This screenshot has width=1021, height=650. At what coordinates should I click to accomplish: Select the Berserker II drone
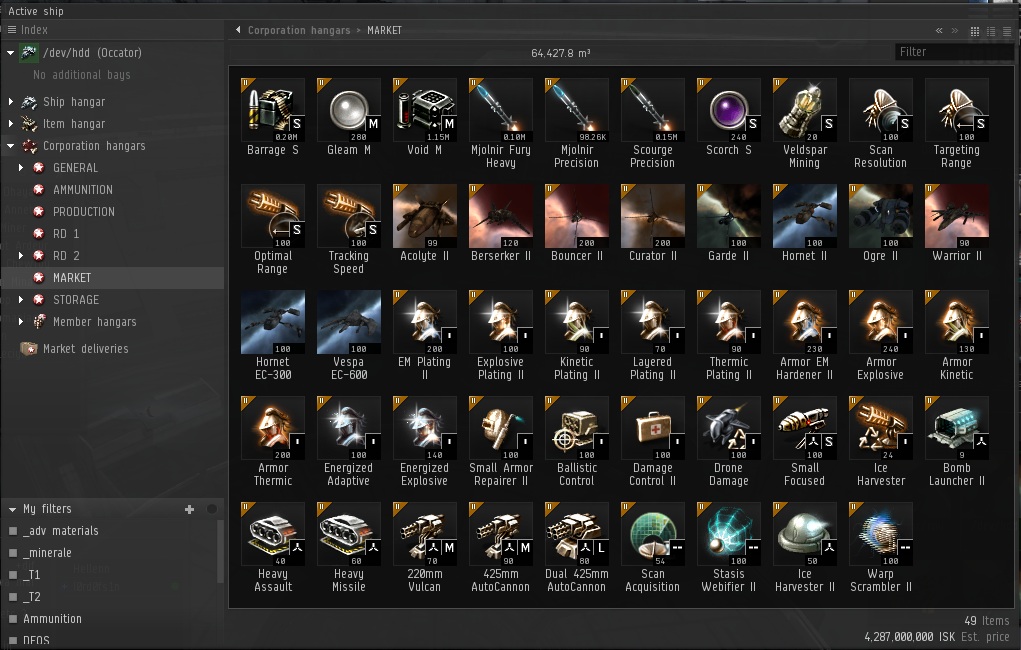[501, 223]
